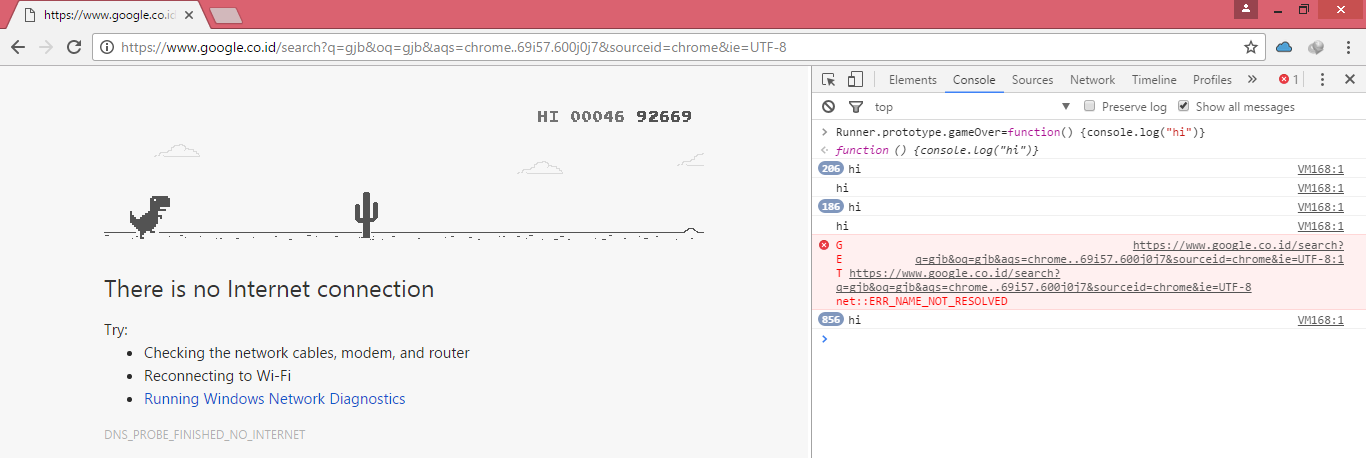Viewport: 1366px width, 458px height.
Task: Show more DevTools tabs with the chevron
Action: (1252, 80)
